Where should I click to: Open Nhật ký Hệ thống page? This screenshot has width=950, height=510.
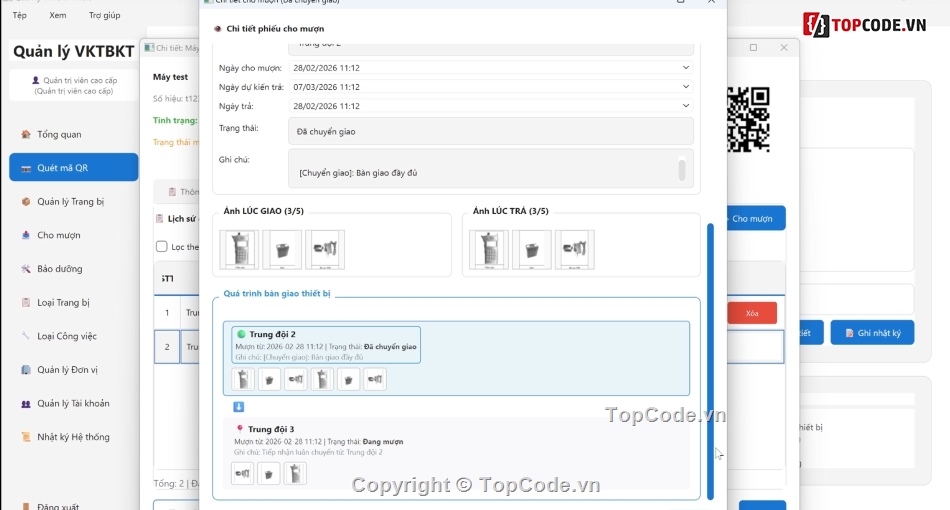pyautogui.click(x=73, y=437)
